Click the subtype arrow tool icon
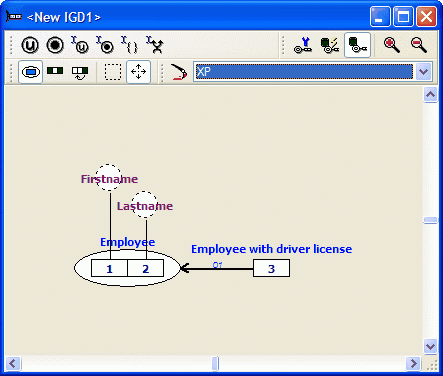This screenshot has width=443, height=376. (178, 72)
